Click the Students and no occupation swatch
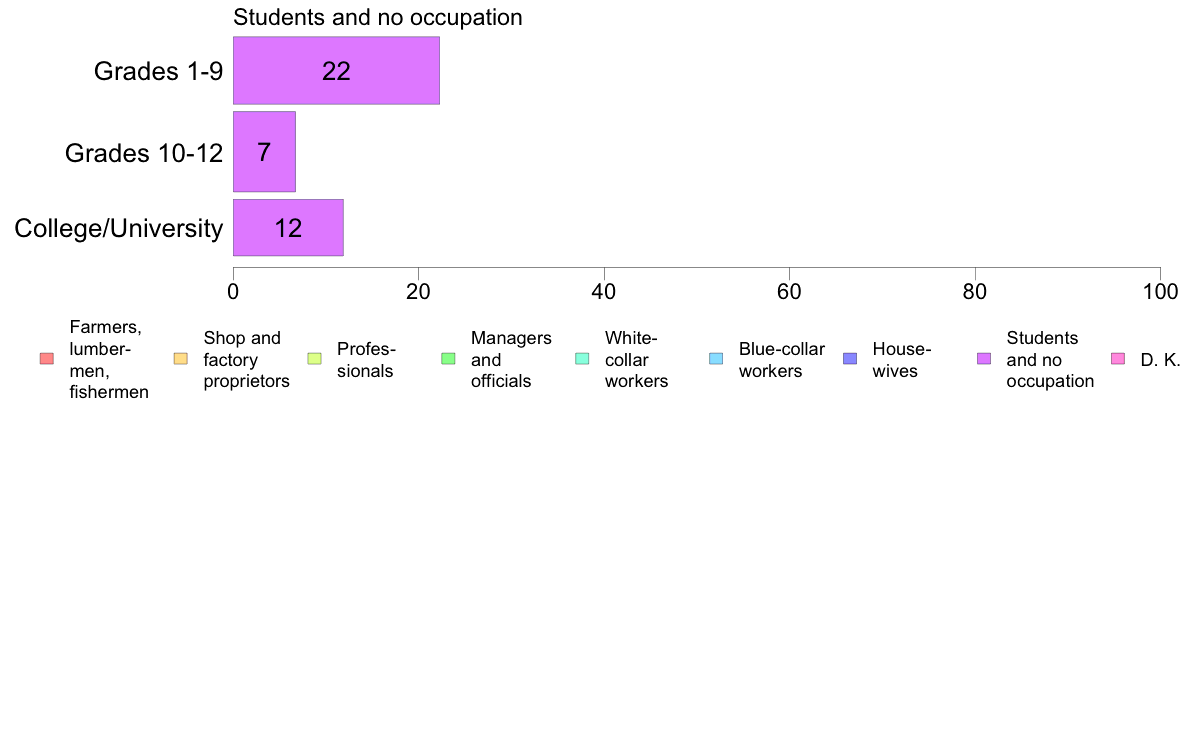Image resolution: width=1188 pixels, height=736 pixels. (984, 359)
